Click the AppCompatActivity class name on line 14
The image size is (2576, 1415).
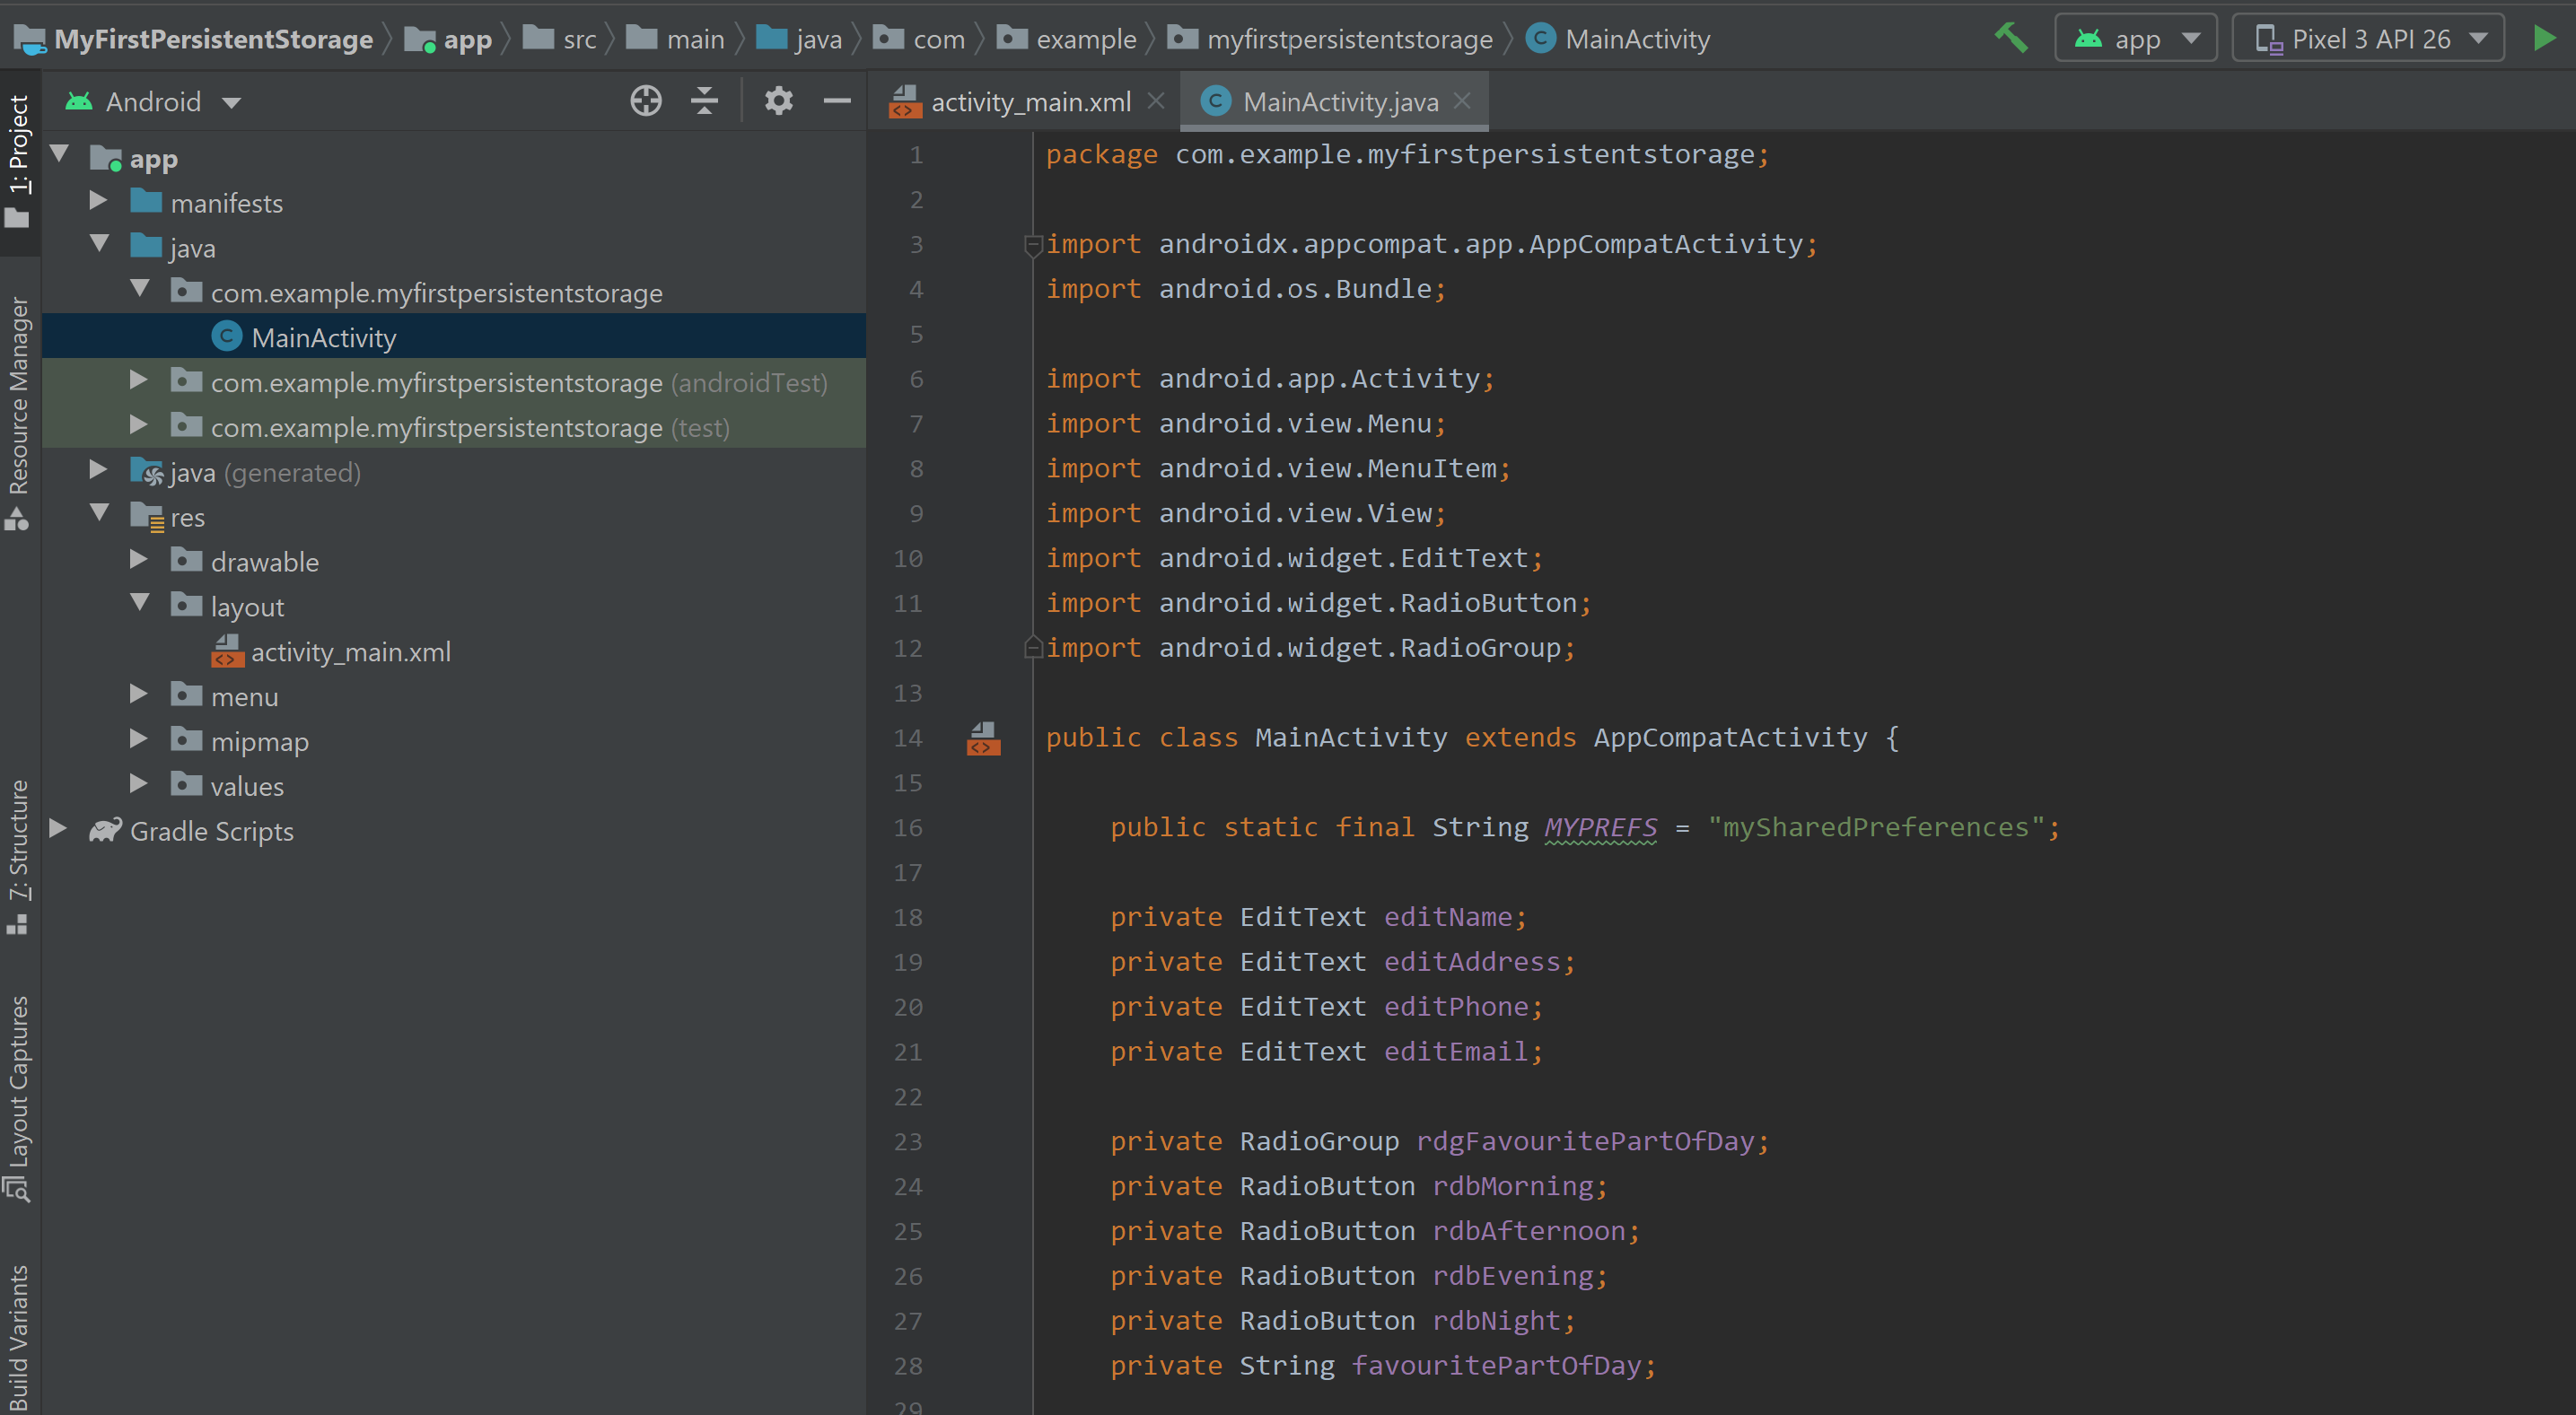click(x=1730, y=737)
